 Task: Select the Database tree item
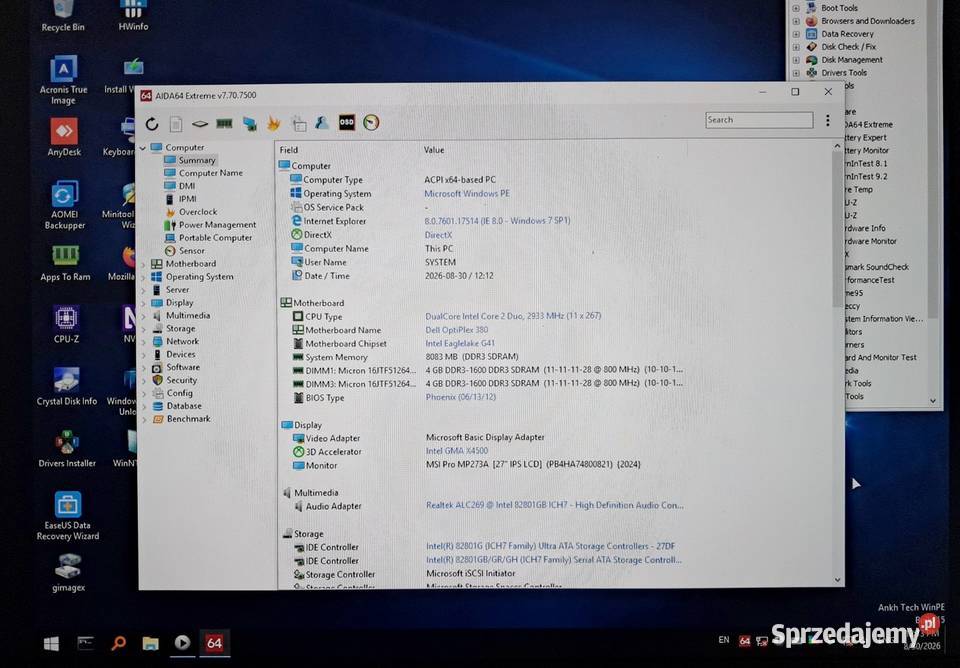(184, 406)
